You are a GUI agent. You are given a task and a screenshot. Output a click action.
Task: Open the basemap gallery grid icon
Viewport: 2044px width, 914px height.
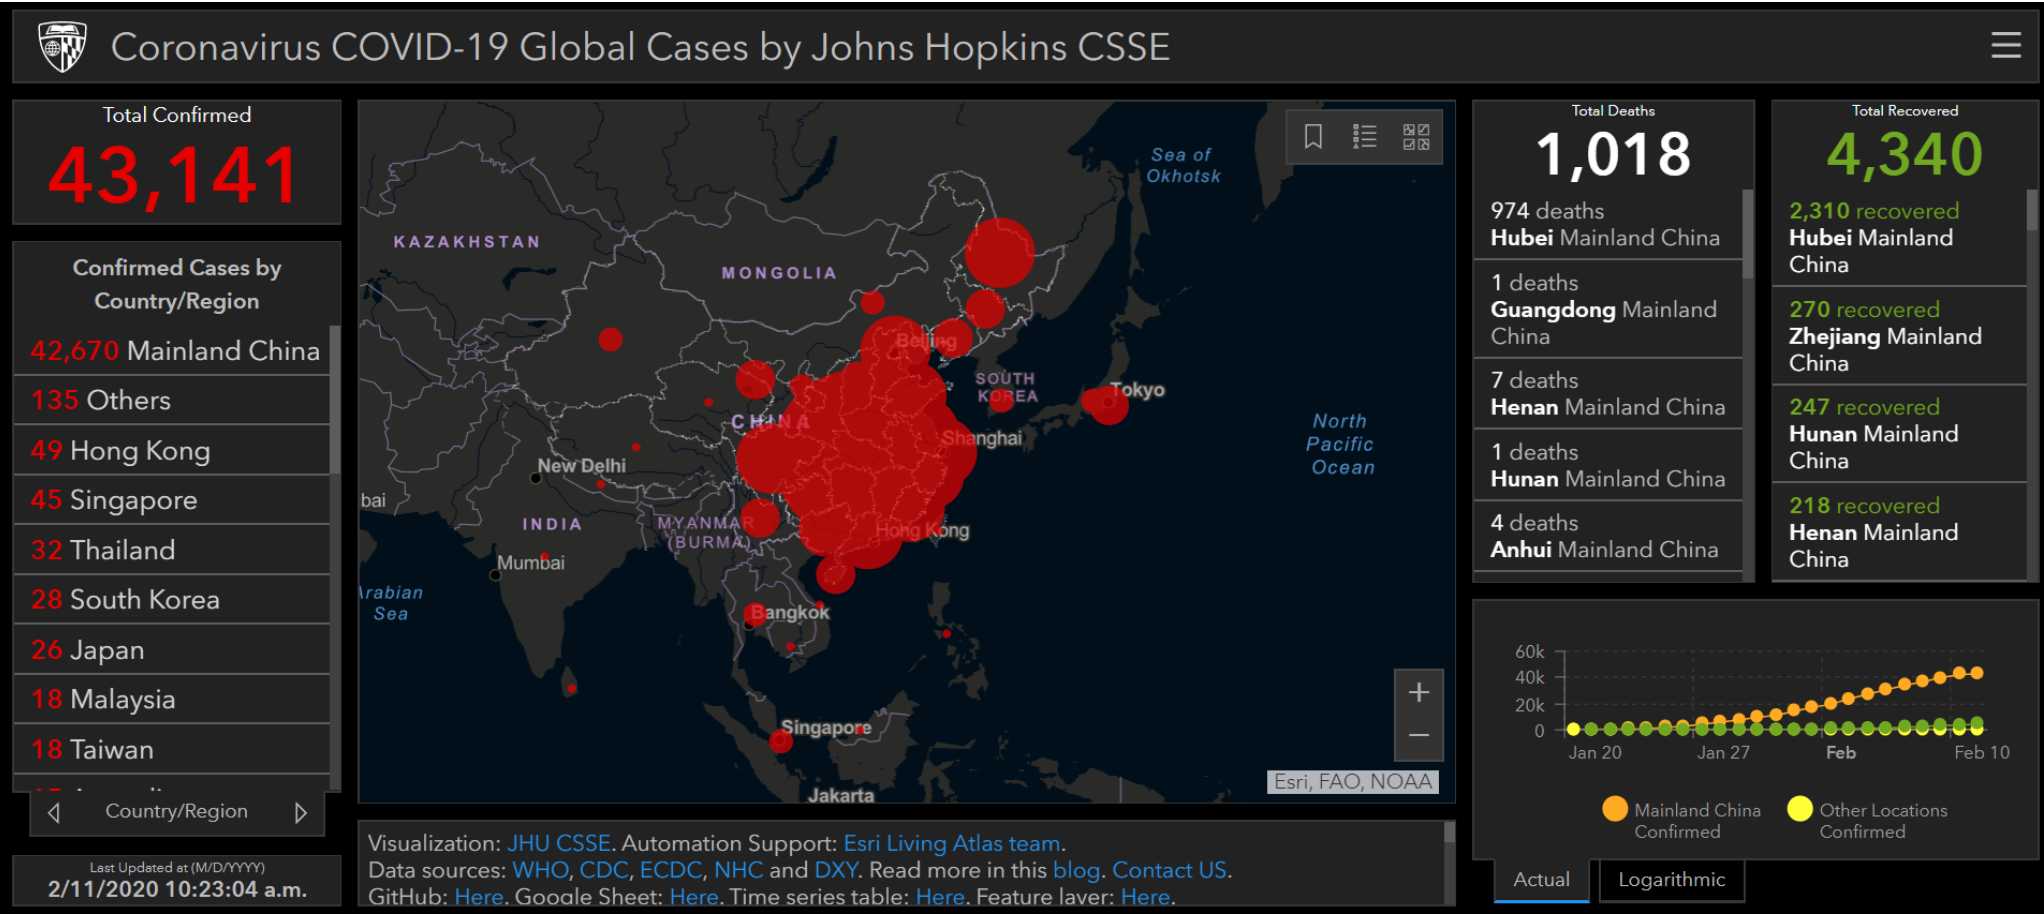click(x=1415, y=136)
